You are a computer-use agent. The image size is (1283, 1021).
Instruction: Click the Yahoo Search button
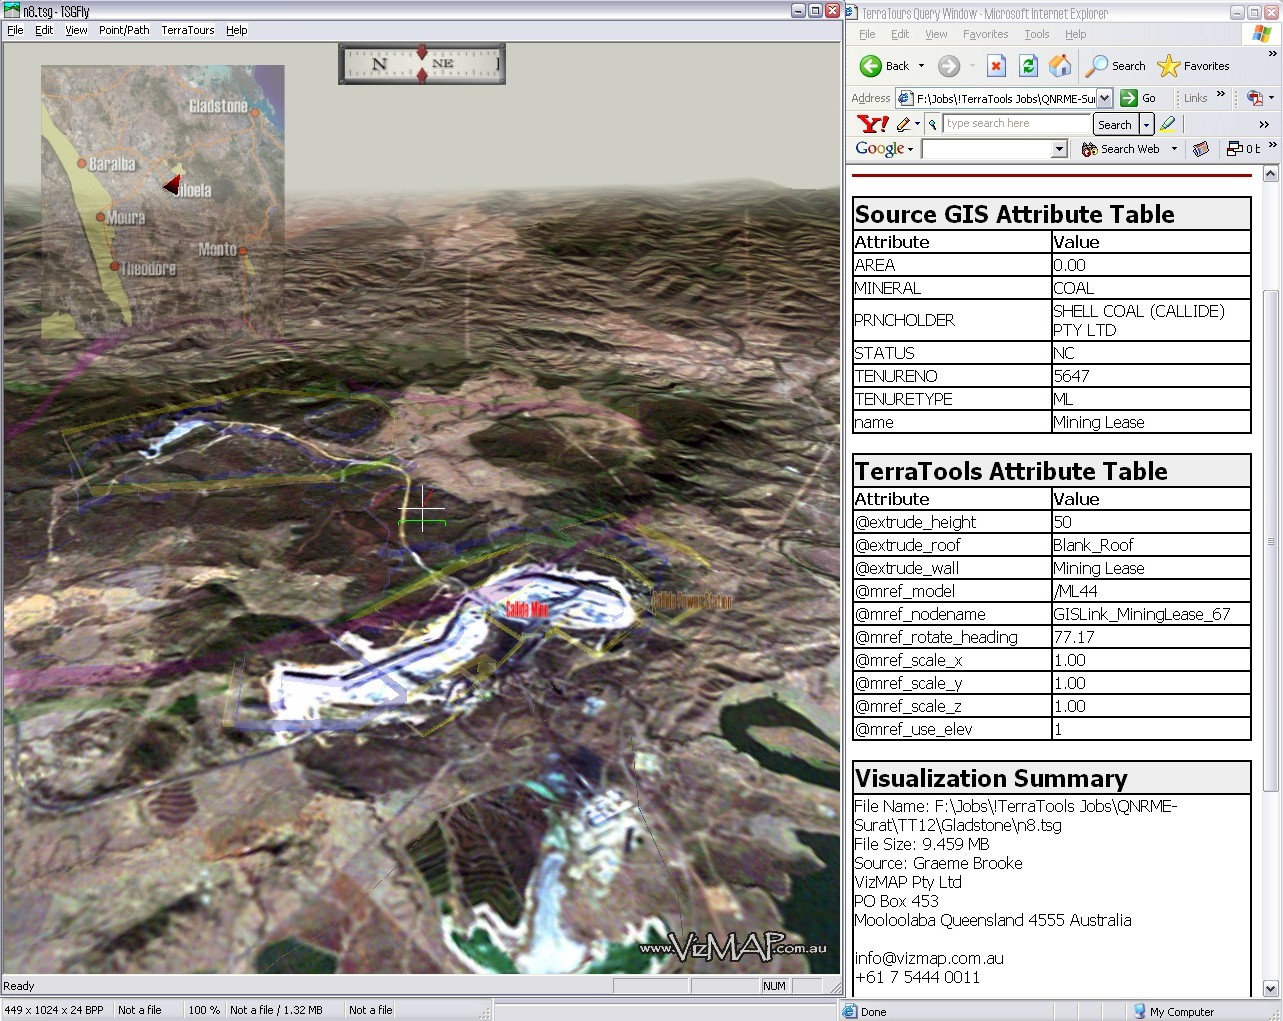pos(1115,124)
